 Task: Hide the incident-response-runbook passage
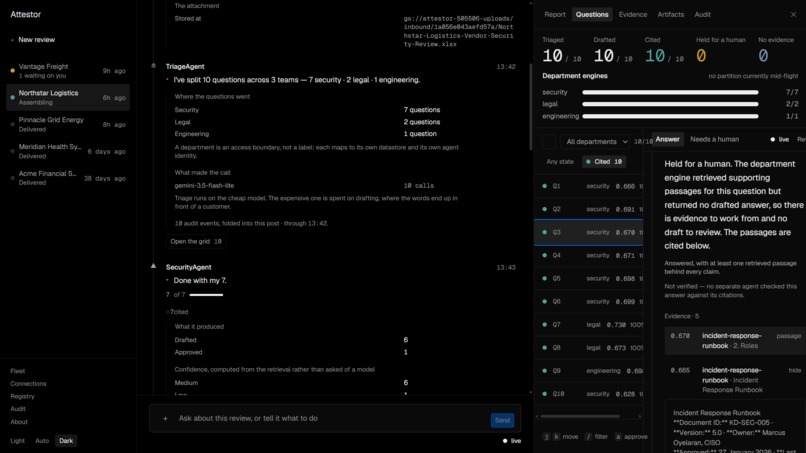coord(795,370)
